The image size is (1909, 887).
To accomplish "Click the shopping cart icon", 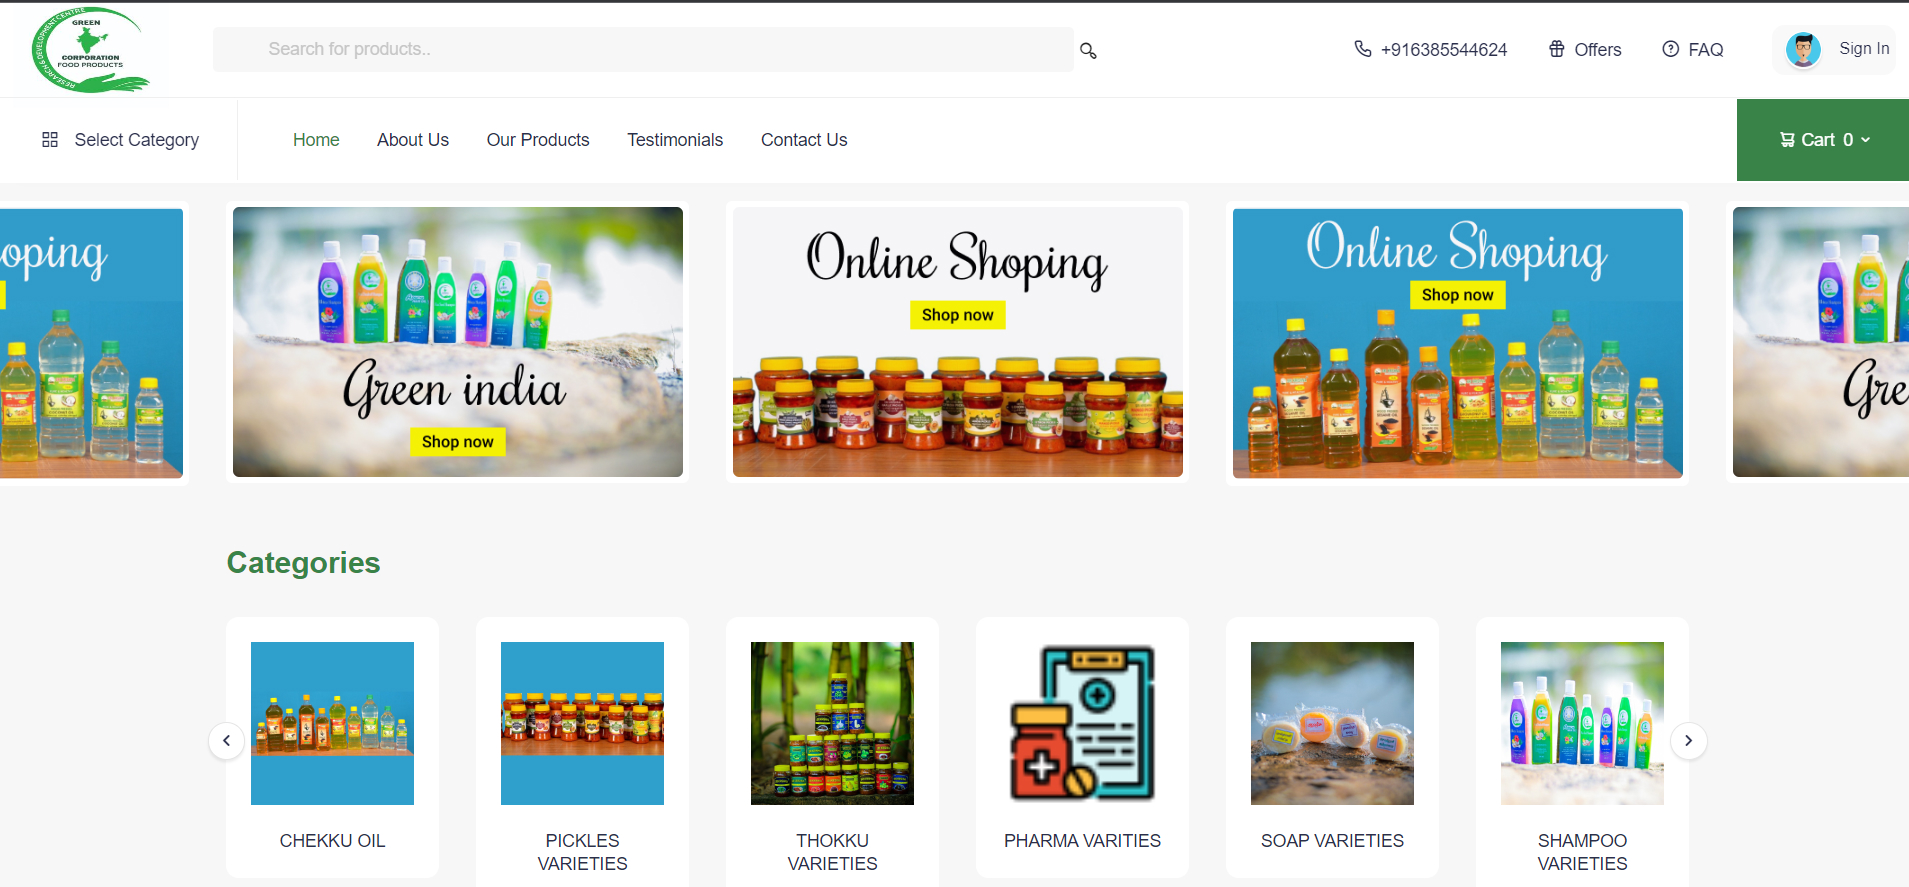I will tap(1787, 140).
